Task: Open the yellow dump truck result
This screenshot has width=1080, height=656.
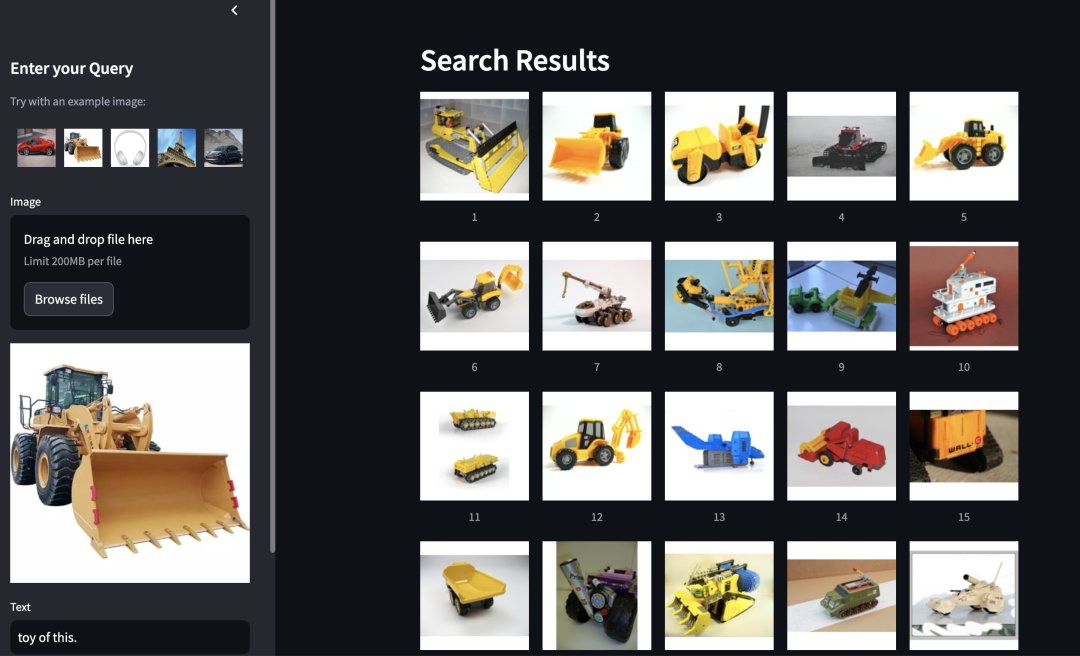Action: (x=475, y=595)
